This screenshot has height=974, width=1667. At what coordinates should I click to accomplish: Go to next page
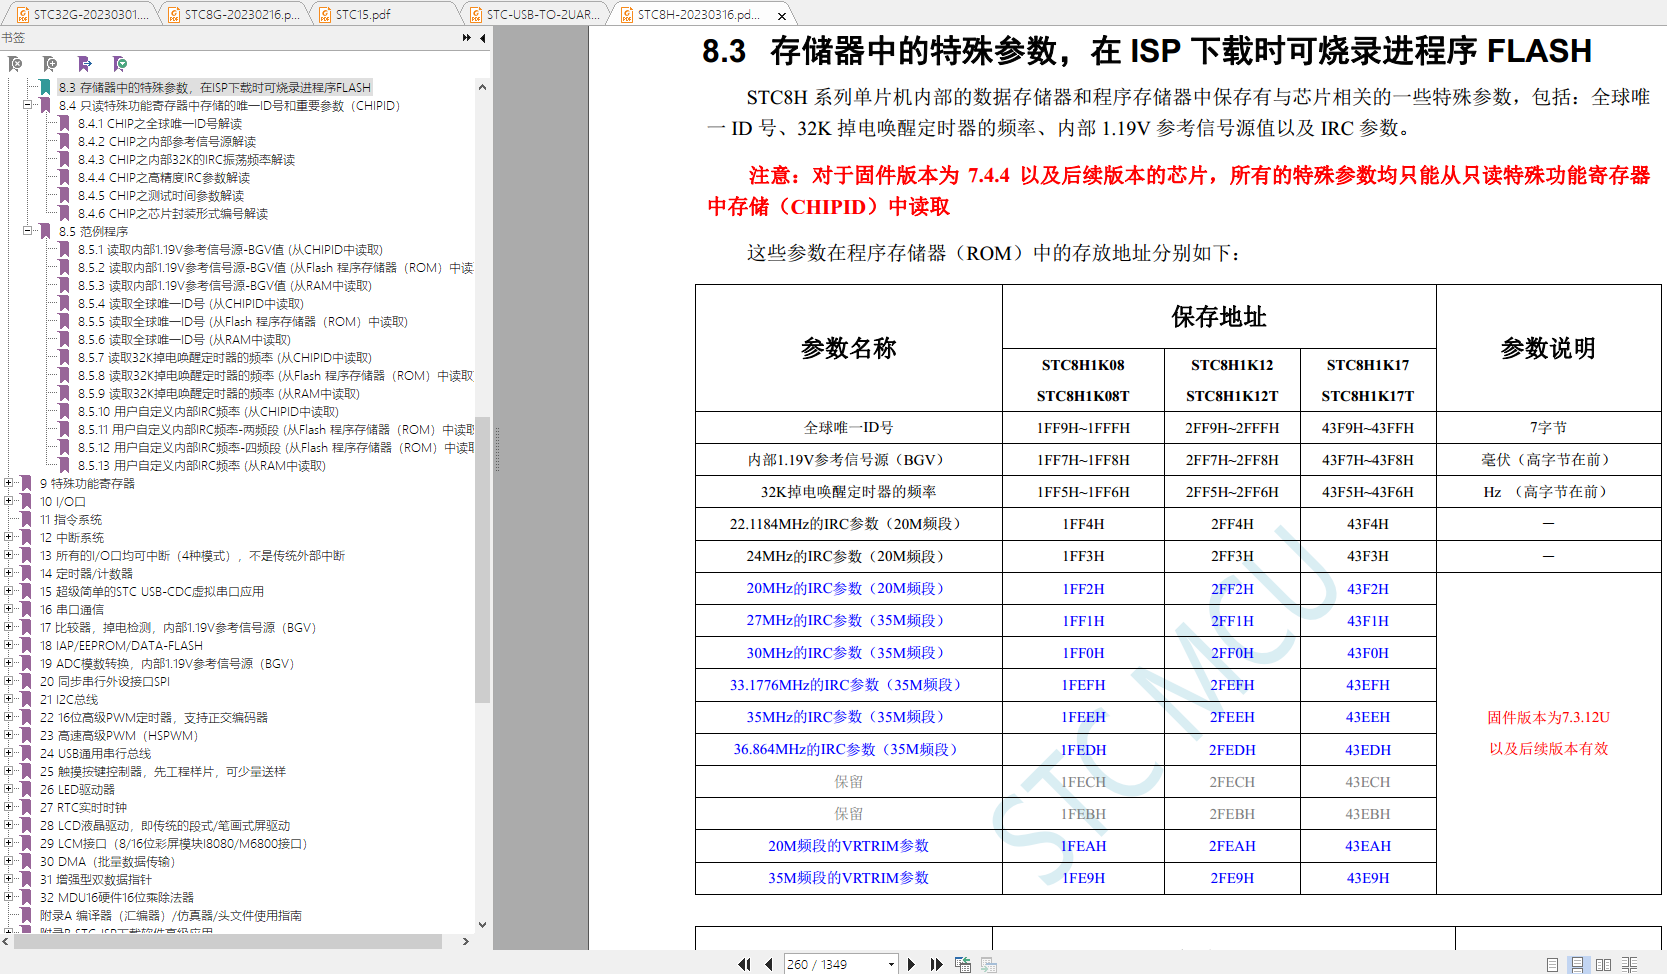911,964
